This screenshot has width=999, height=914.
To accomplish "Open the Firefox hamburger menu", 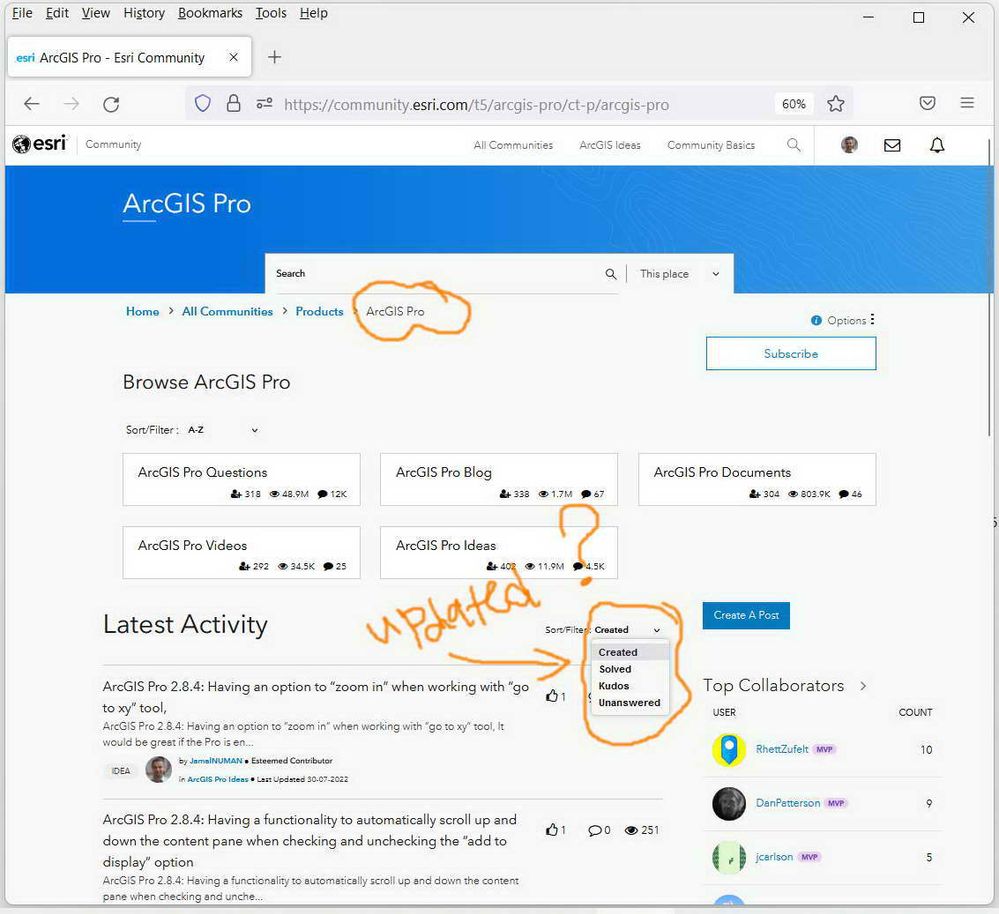I will point(967,103).
